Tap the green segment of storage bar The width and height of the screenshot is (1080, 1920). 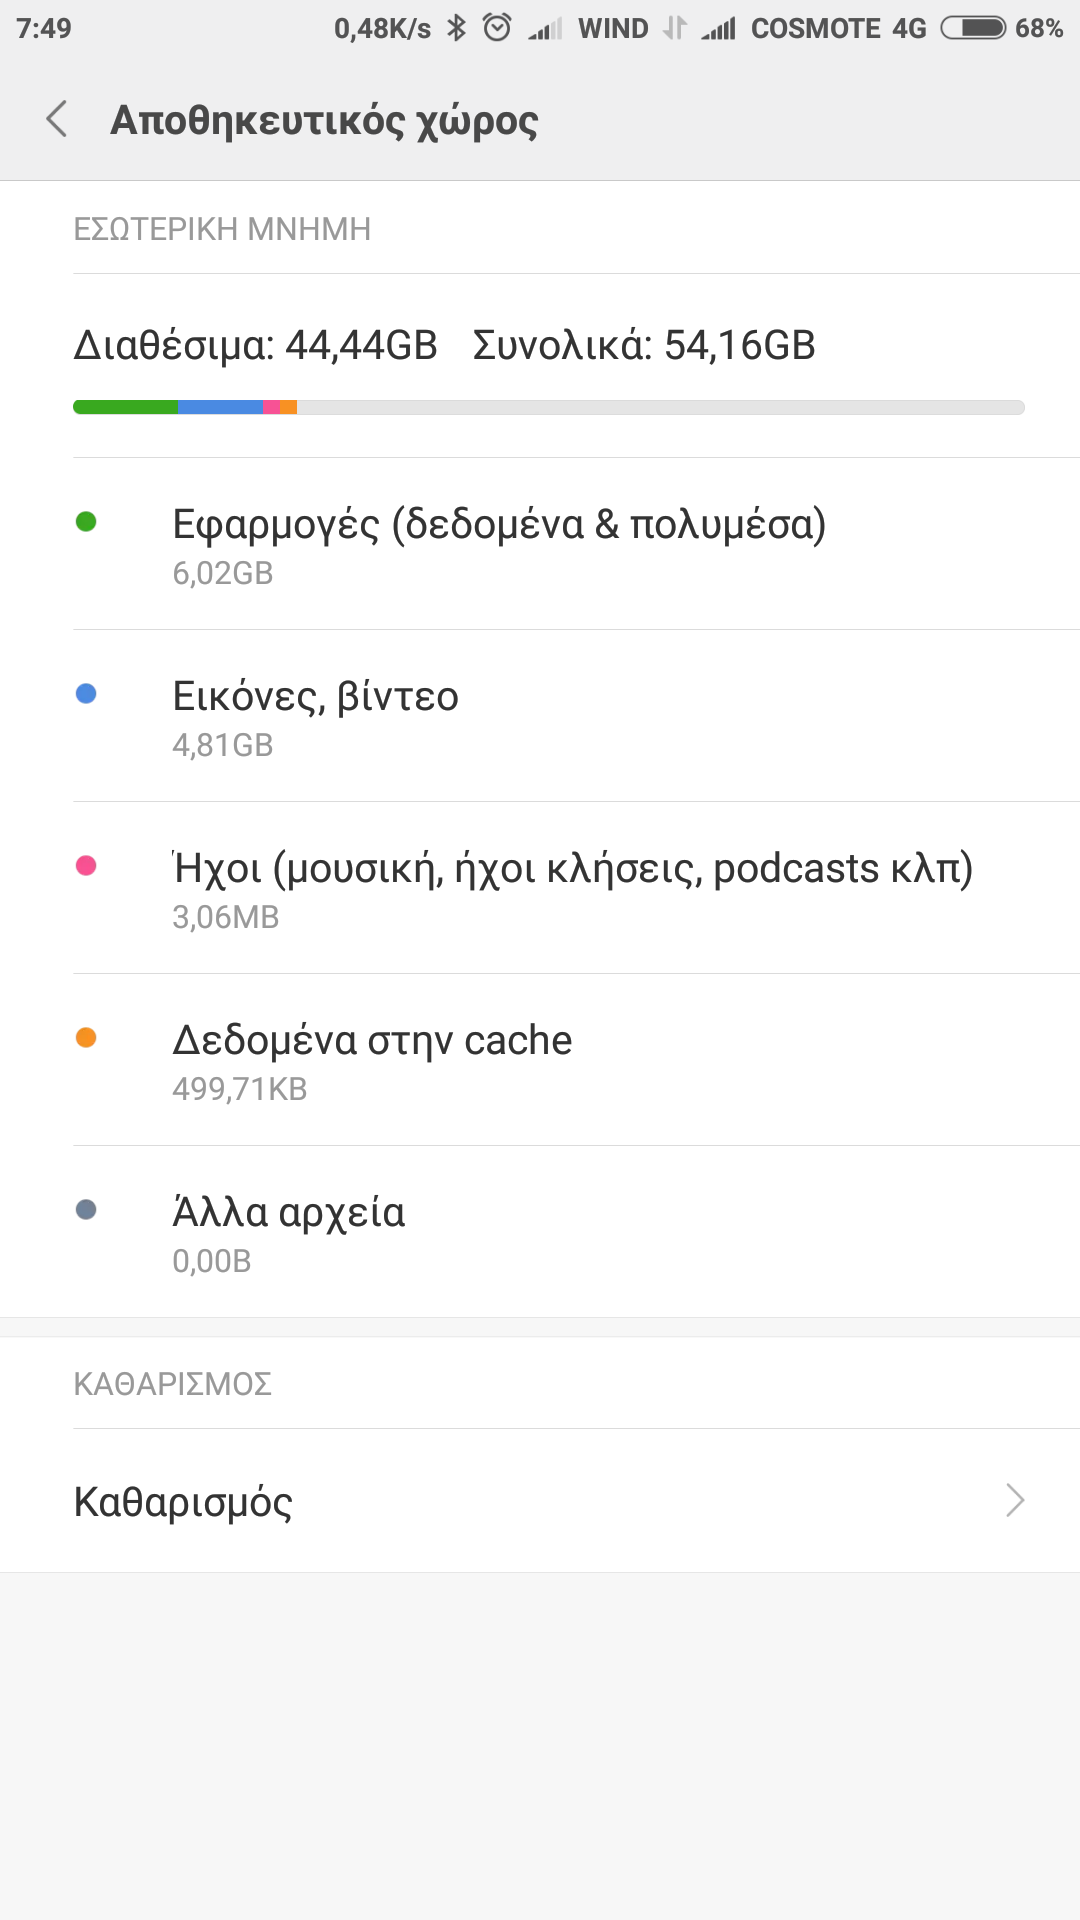click(x=126, y=407)
